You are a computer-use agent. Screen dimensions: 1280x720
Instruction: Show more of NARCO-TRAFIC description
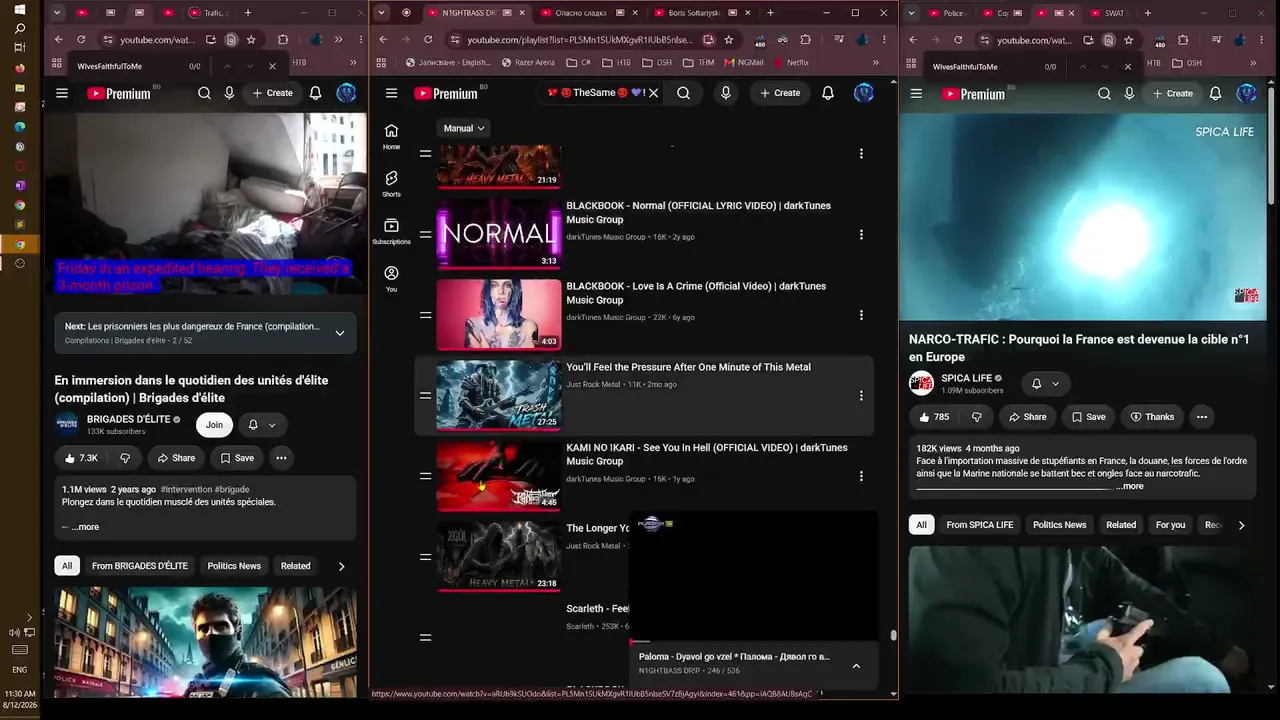click(x=1130, y=486)
